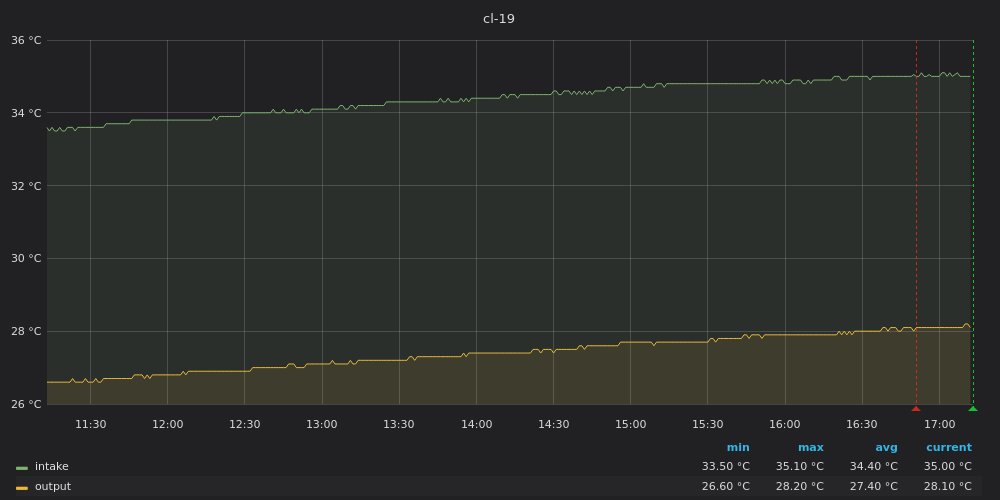
Task: Select output current value 28.10 °C
Action: (947, 487)
